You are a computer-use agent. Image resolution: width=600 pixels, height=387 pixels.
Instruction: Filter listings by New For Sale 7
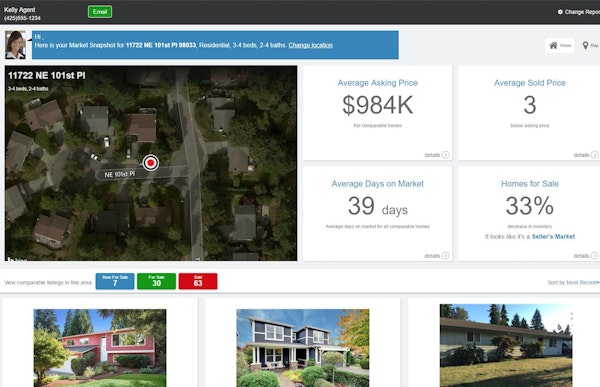click(115, 281)
